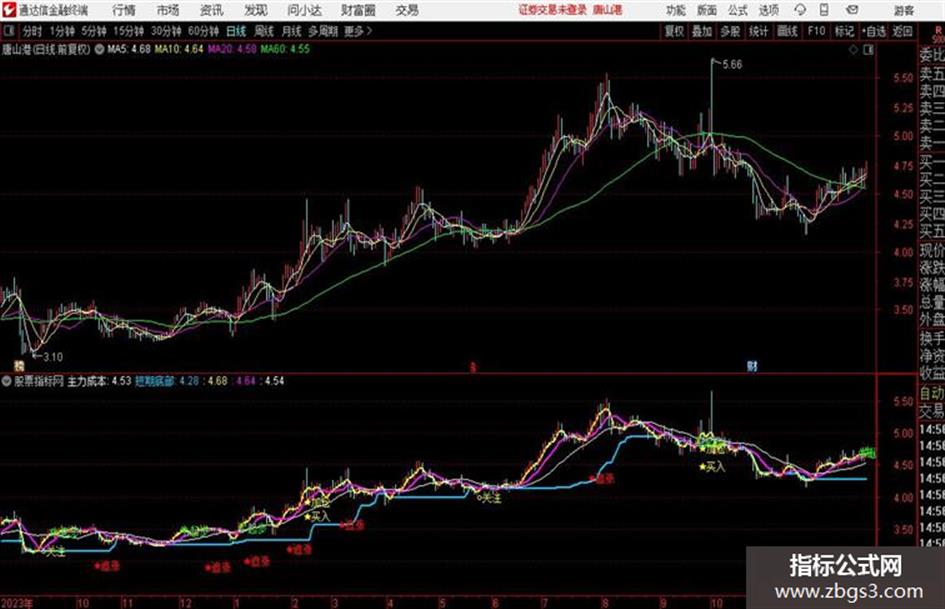Click the 通达信 red logo icon
This screenshot has height=609, width=945.
[8, 10]
